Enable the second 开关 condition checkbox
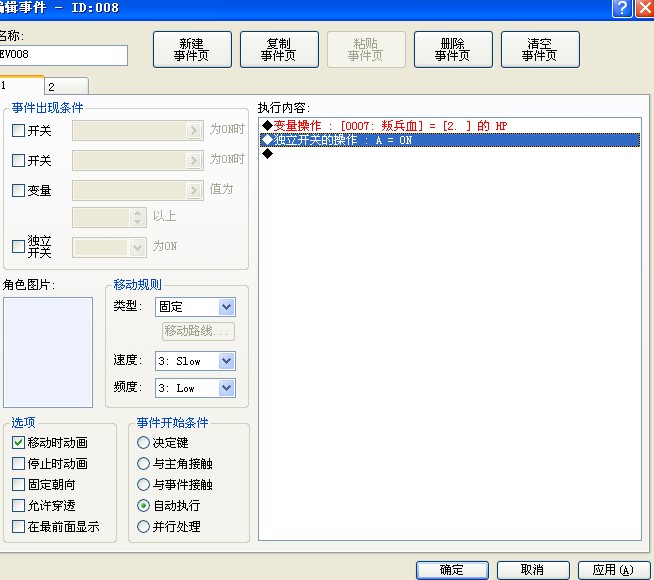 (x=18, y=161)
